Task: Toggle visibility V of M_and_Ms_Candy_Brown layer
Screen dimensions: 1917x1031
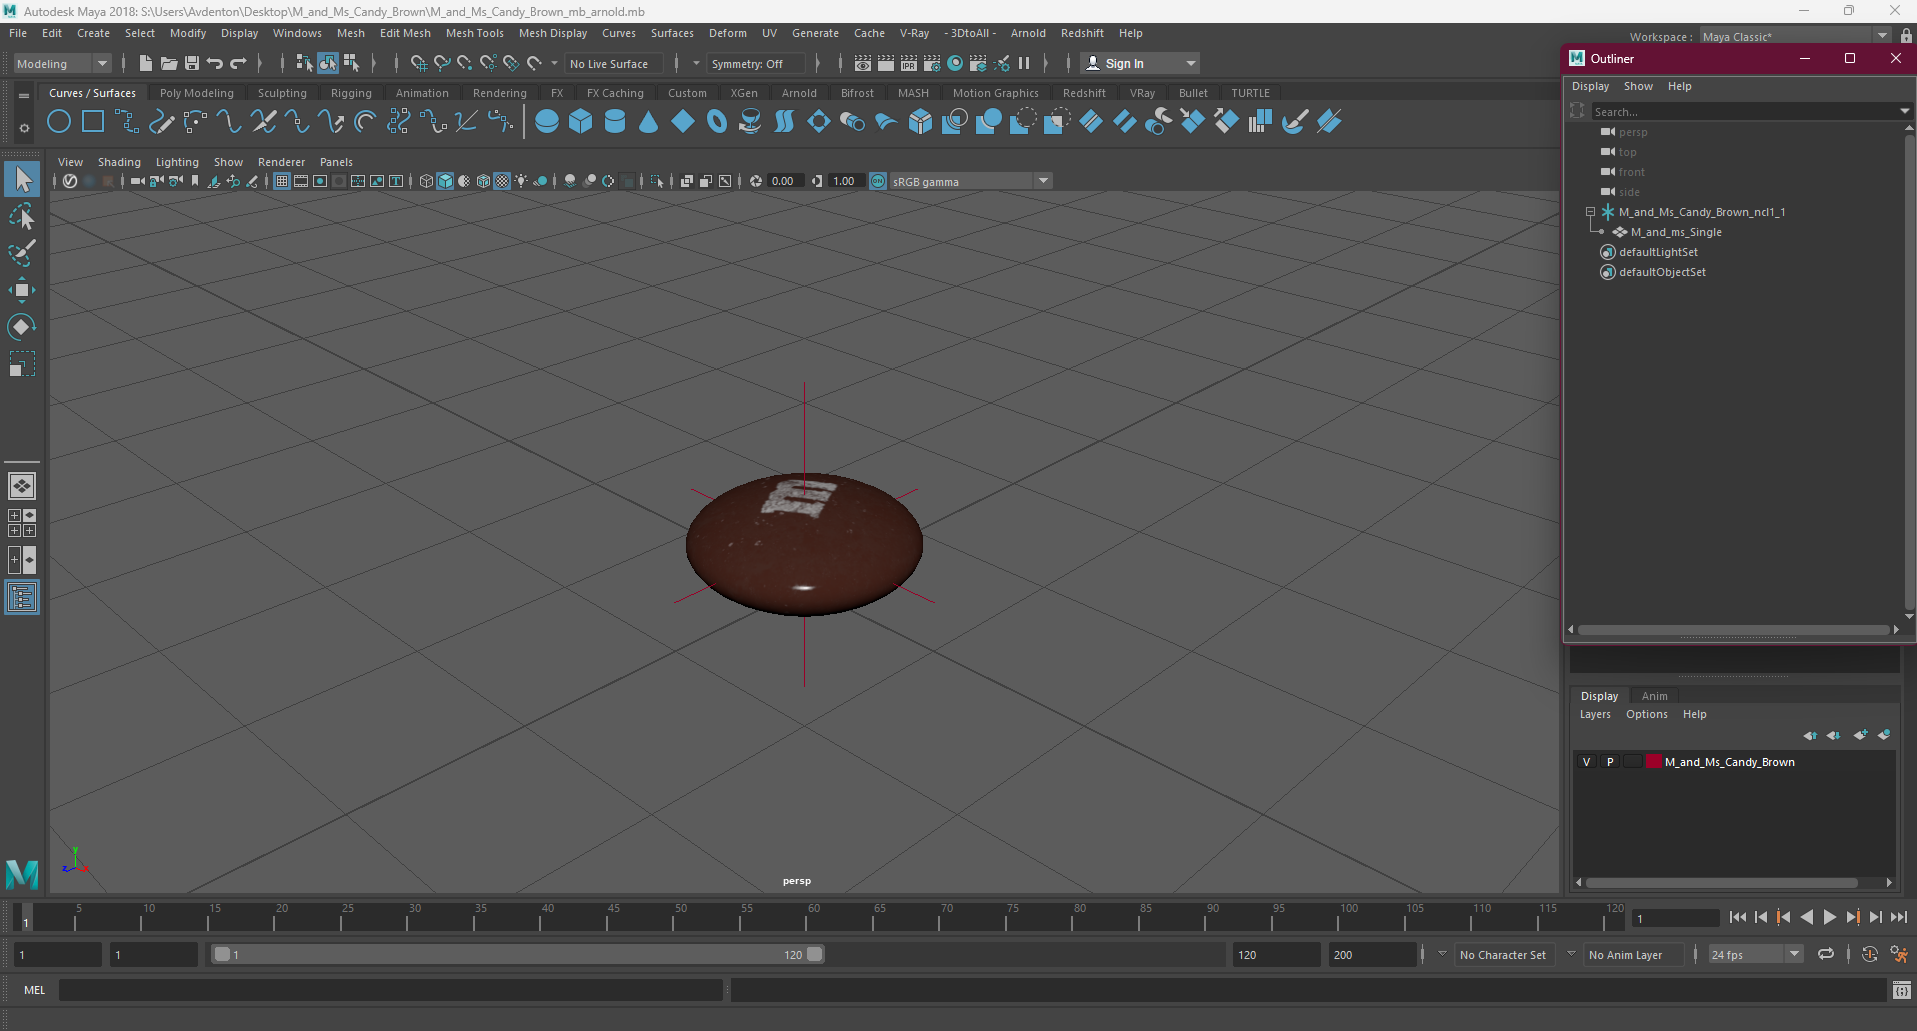Action: [x=1586, y=762]
